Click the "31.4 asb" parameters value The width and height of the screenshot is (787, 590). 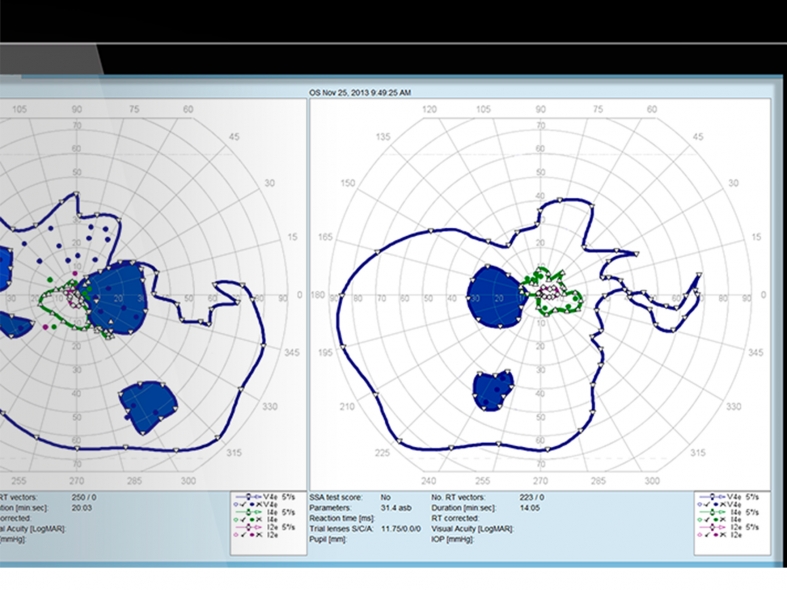coord(396,508)
